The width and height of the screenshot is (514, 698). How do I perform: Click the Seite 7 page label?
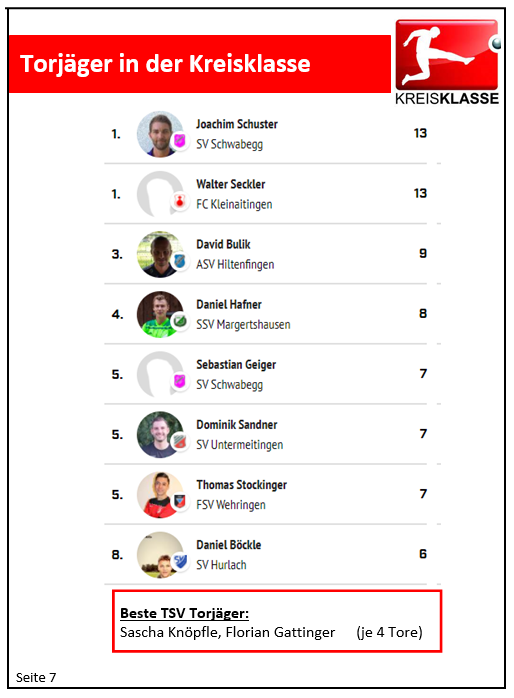[36, 678]
